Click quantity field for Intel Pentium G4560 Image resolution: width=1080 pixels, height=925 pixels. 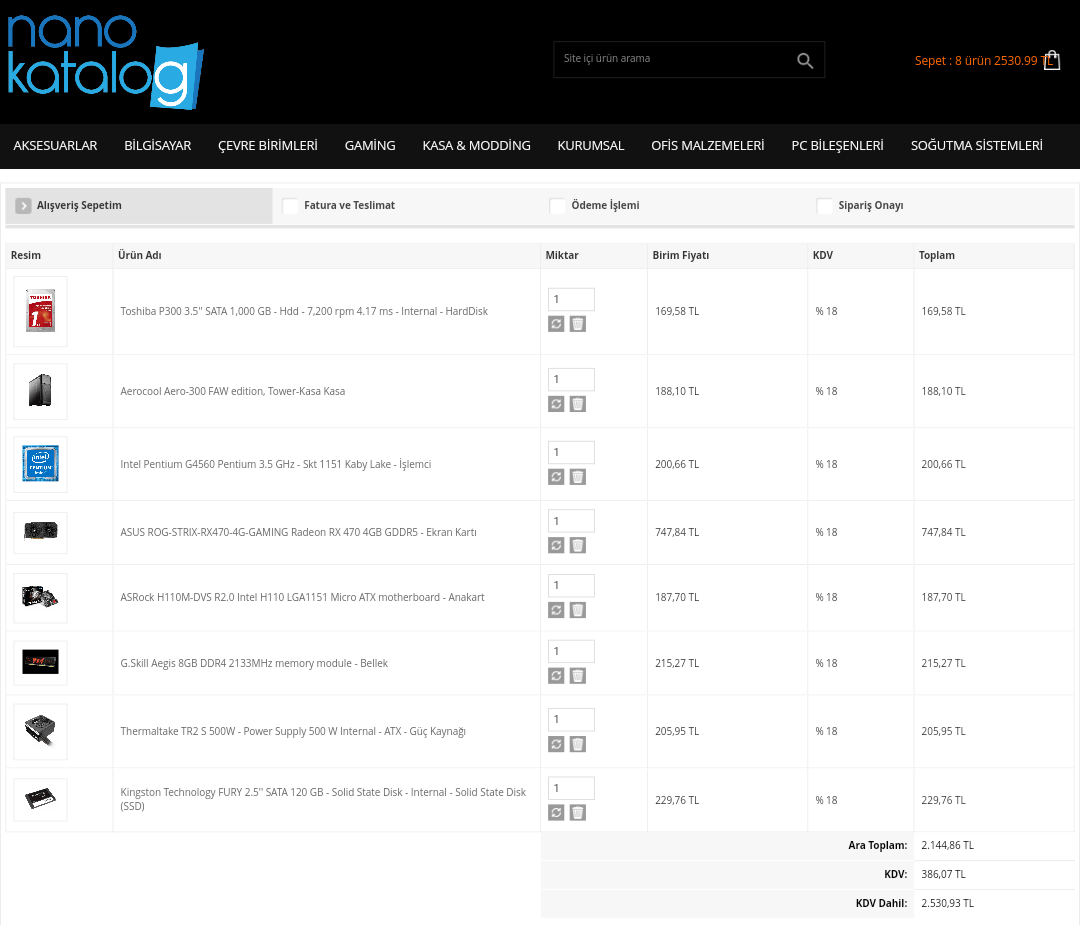pyautogui.click(x=571, y=453)
